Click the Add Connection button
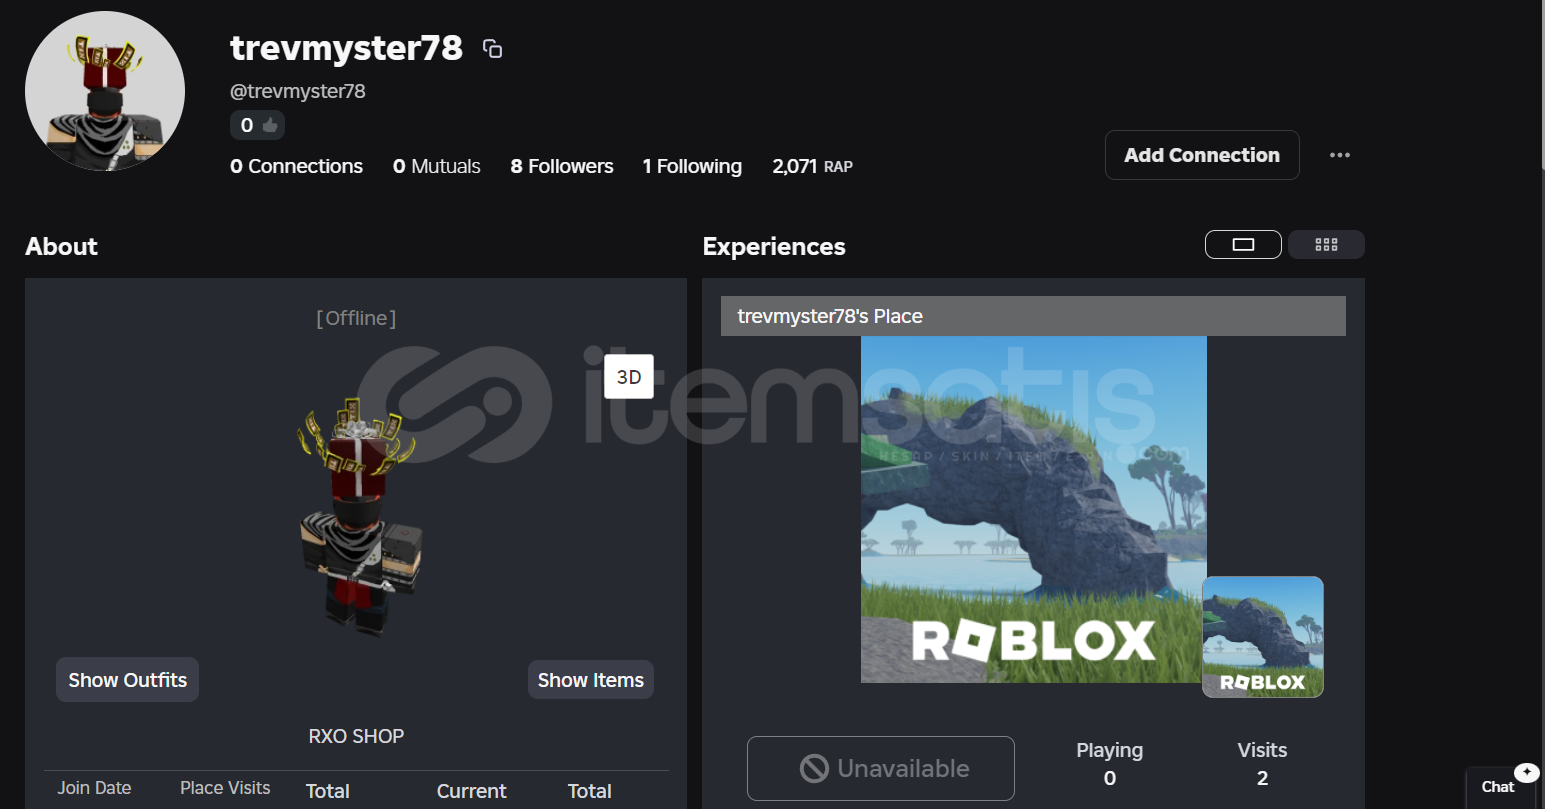1545x809 pixels. point(1202,155)
